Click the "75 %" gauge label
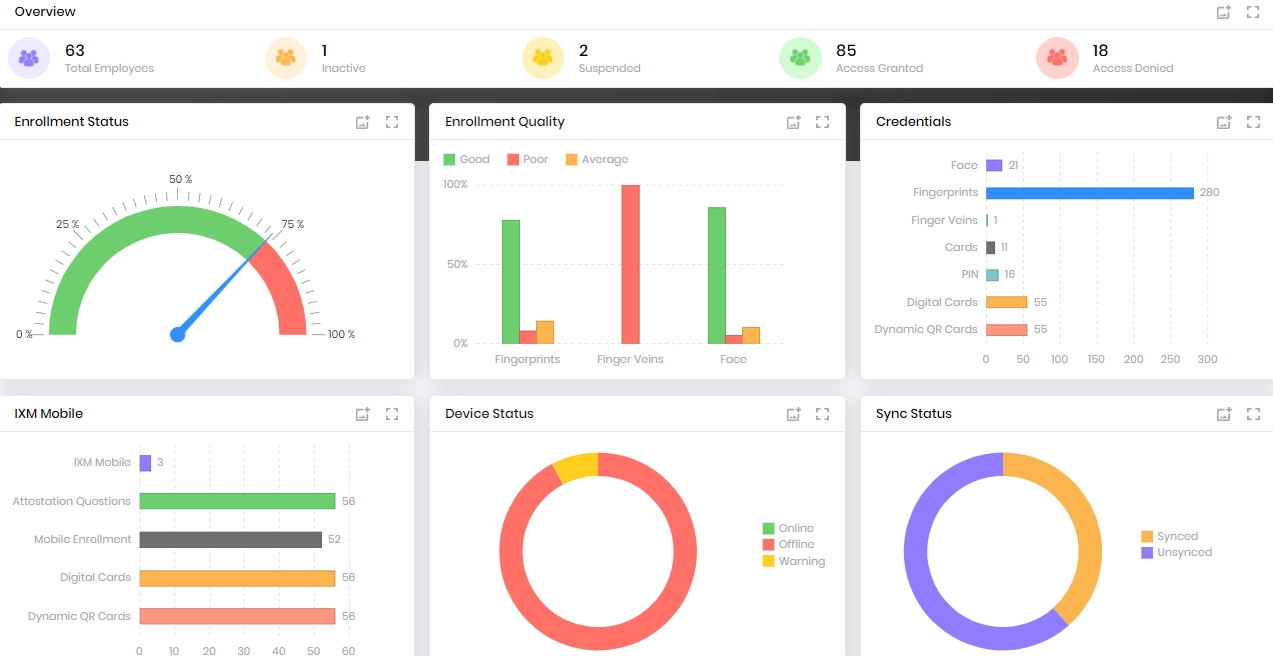1273x656 pixels. tap(293, 225)
